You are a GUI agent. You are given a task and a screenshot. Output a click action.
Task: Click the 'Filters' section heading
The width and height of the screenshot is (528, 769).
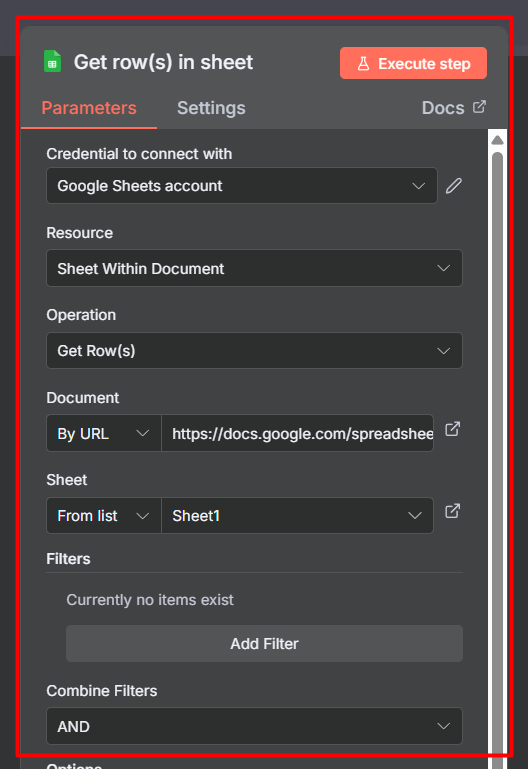[69, 559]
